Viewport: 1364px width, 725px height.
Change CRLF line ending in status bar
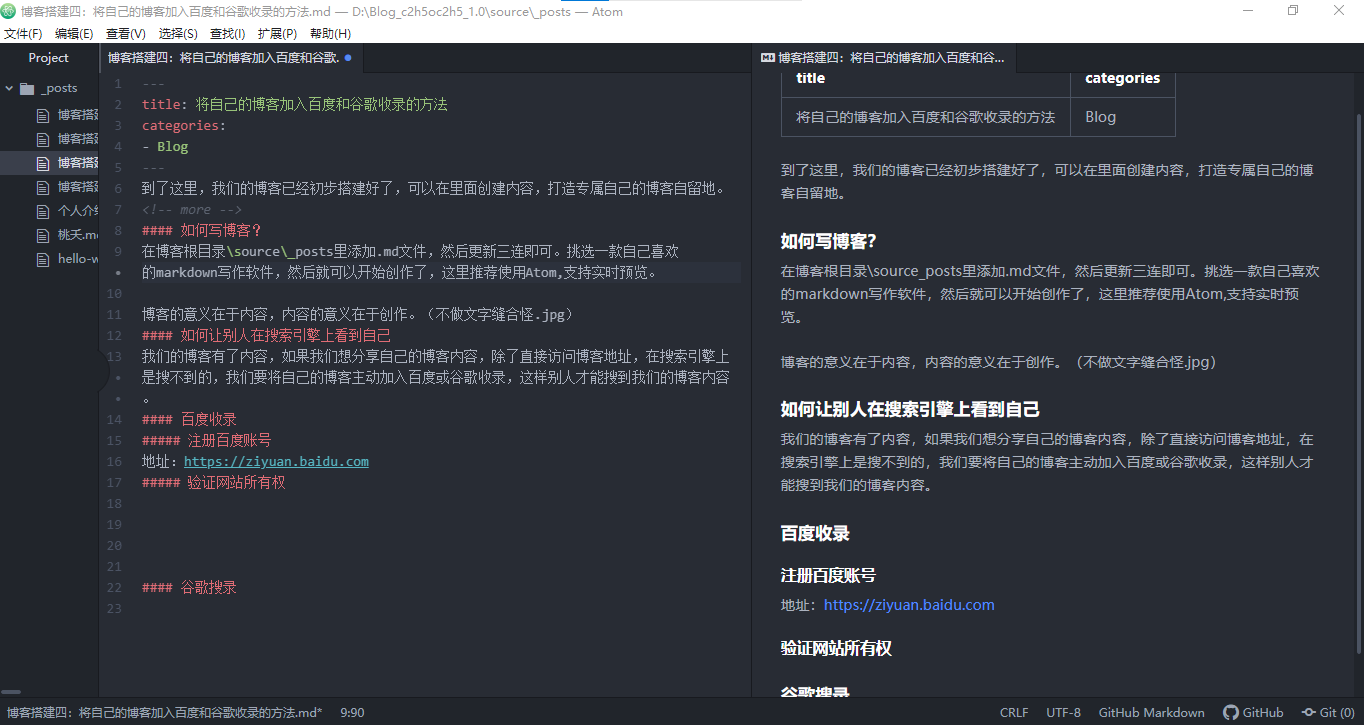coord(1014,713)
